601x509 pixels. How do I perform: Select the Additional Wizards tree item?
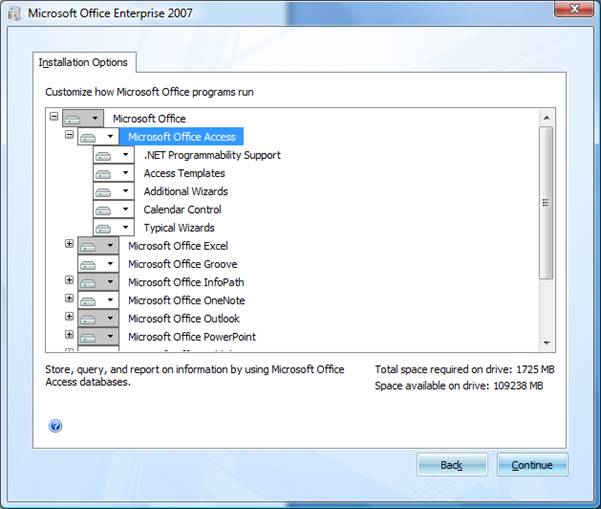[x=186, y=191]
